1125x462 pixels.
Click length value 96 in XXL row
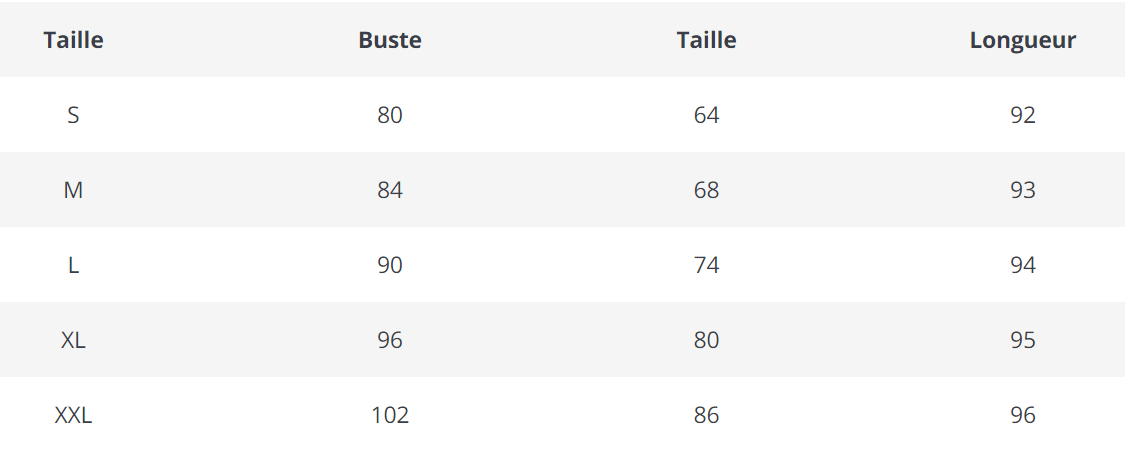pos(1022,415)
